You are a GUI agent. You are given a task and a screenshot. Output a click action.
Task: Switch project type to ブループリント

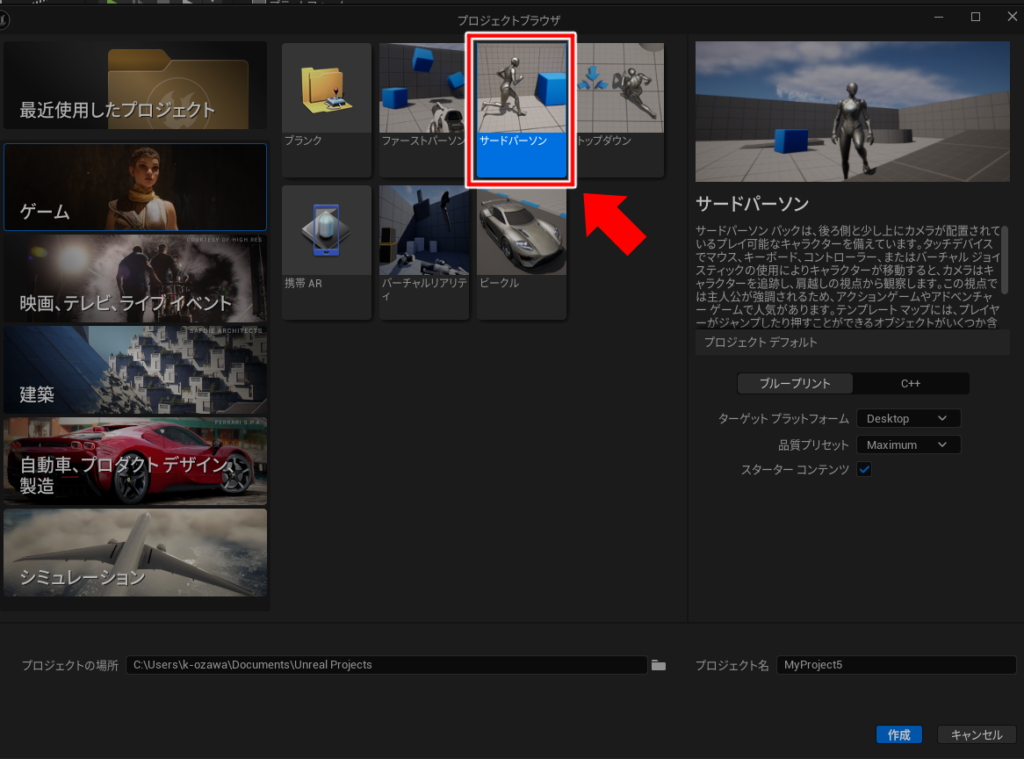pos(795,384)
